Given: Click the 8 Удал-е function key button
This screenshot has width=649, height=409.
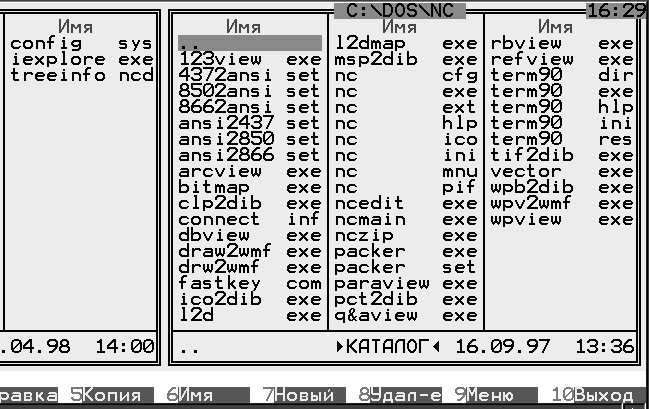Looking at the screenshot, I should tap(400, 395).
